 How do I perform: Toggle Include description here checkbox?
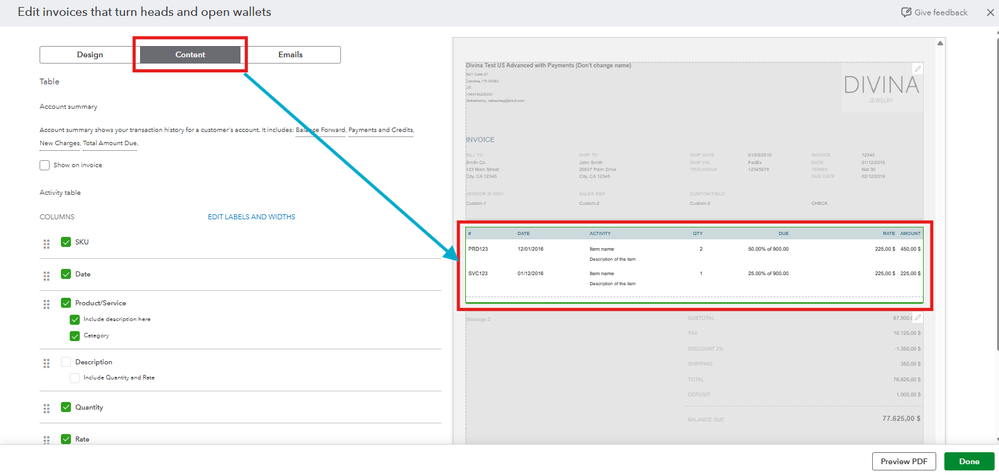[x=75, y=319]
